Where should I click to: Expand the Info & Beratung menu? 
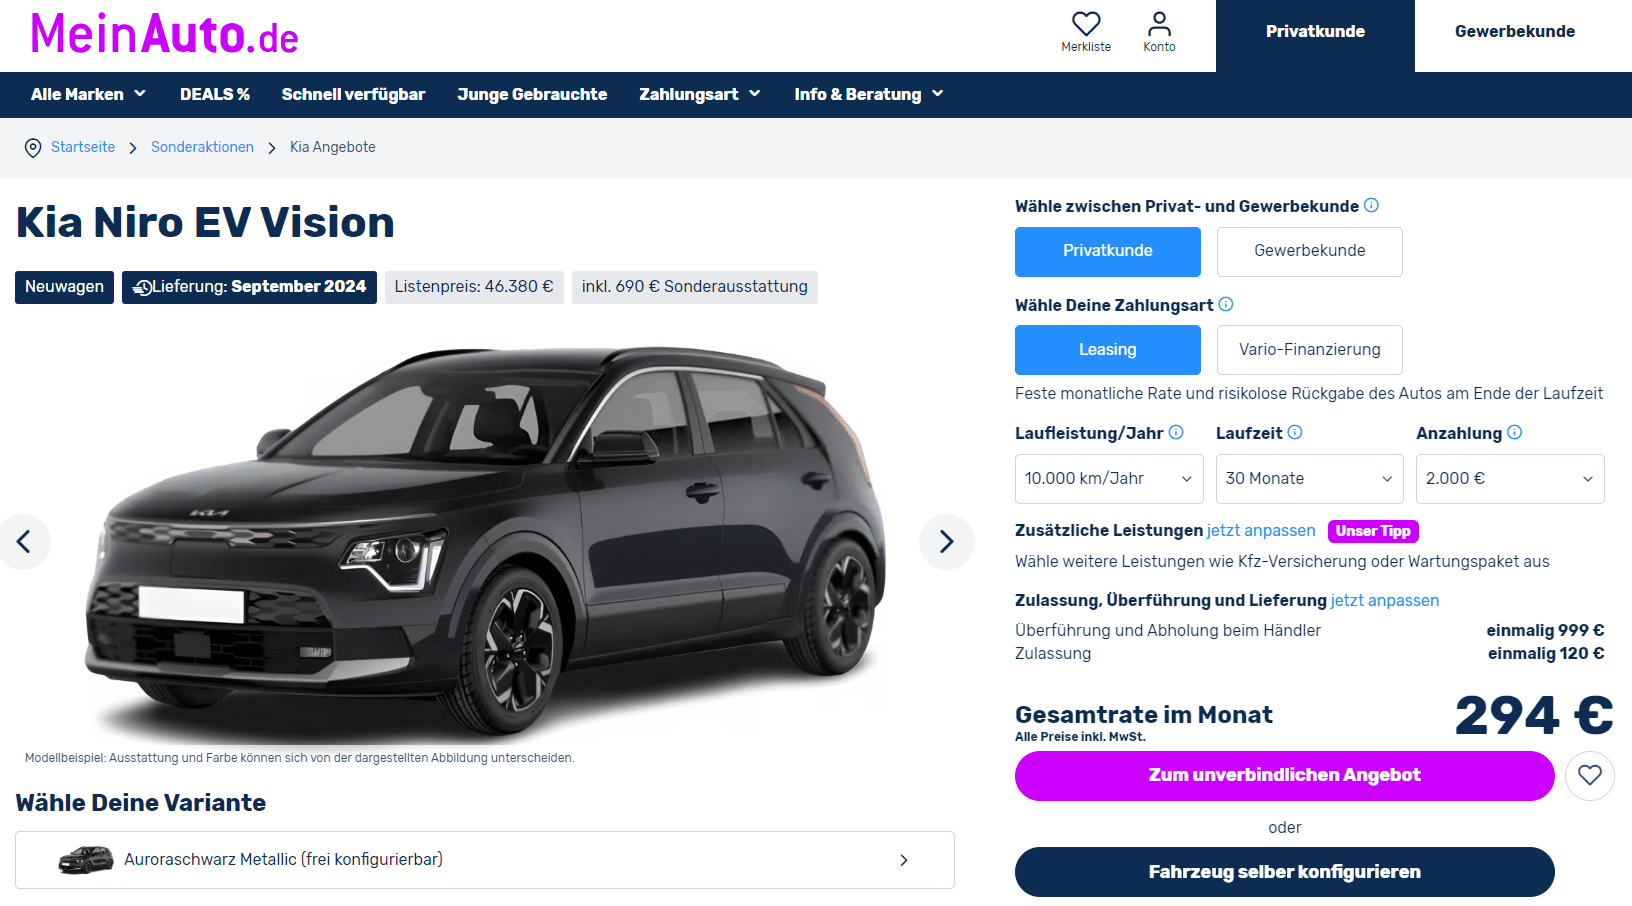(x=869, y=94)
